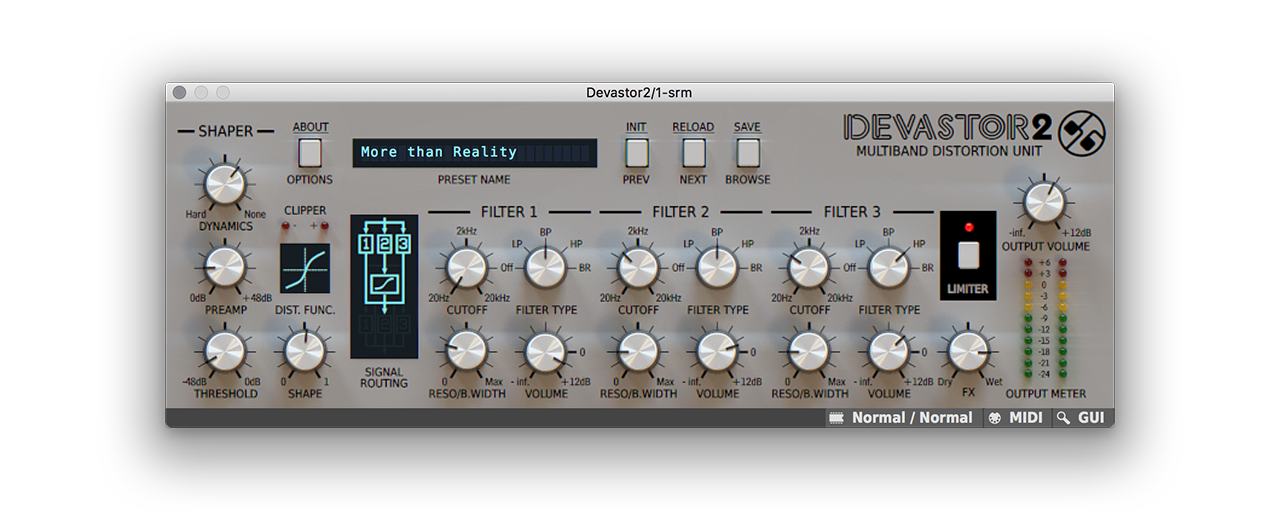The height and width of the screenshot is (519, 1280).
Task: Click the About/Options button
Action: coord(310,152)
